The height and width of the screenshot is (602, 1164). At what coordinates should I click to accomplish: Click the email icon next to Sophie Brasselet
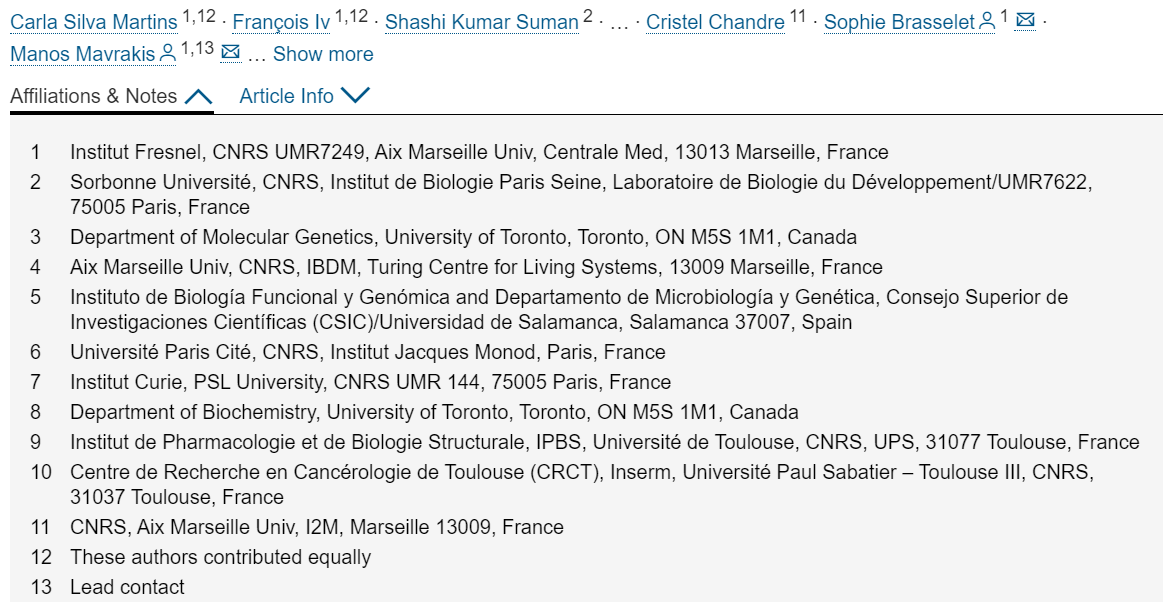[x=1025, y=21]
